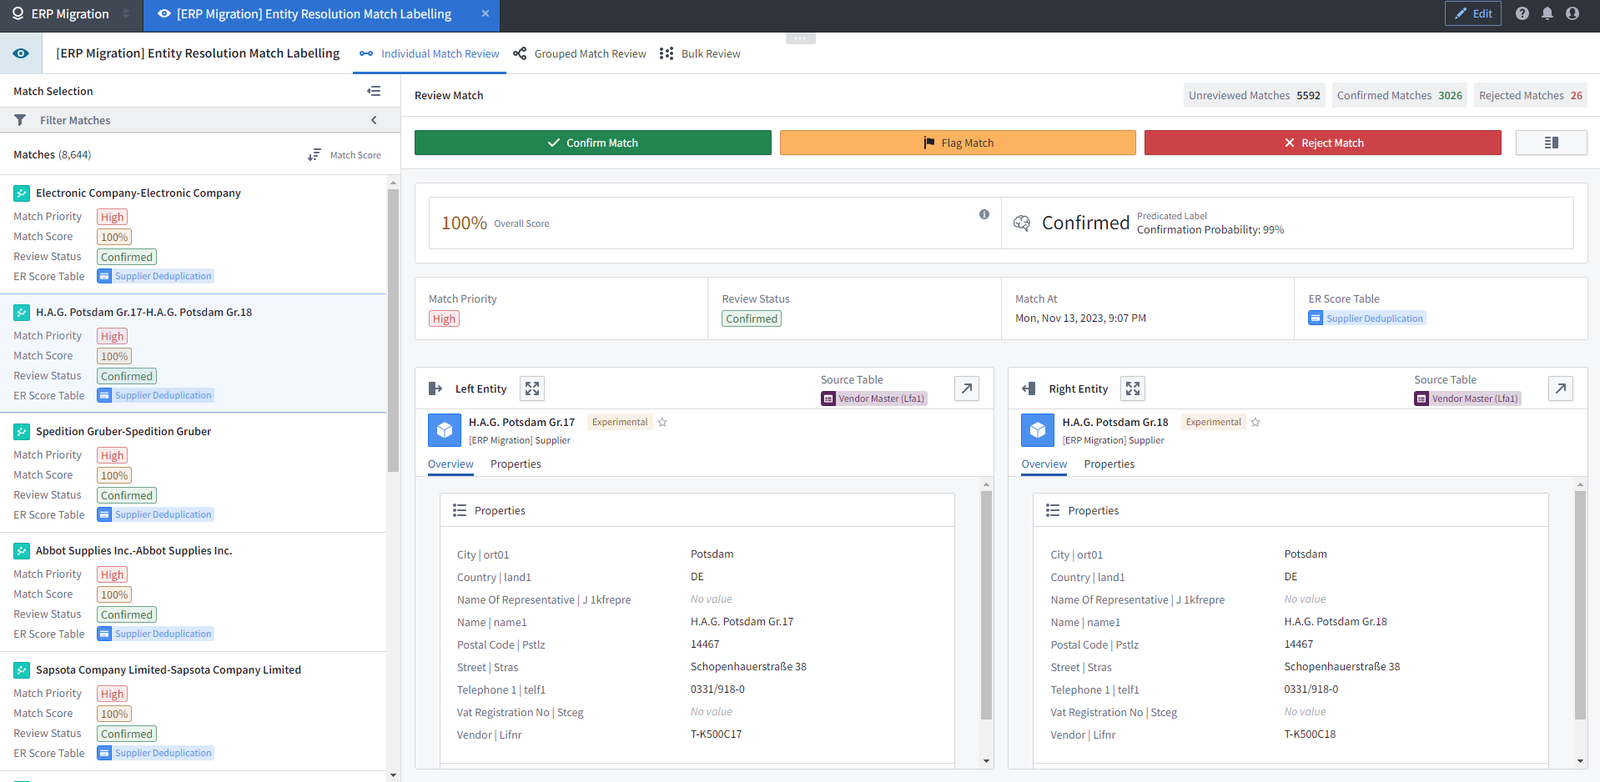
Task: Switch to Grouped Match Review tab
Action: click(x=580, y=54)
